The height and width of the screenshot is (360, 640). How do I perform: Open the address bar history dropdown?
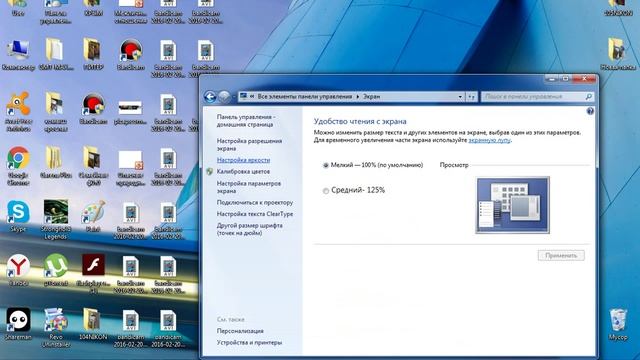coord(460,97)
